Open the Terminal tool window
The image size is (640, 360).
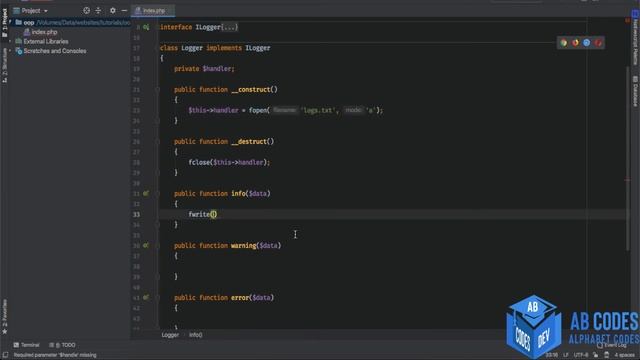click(27, 345)
